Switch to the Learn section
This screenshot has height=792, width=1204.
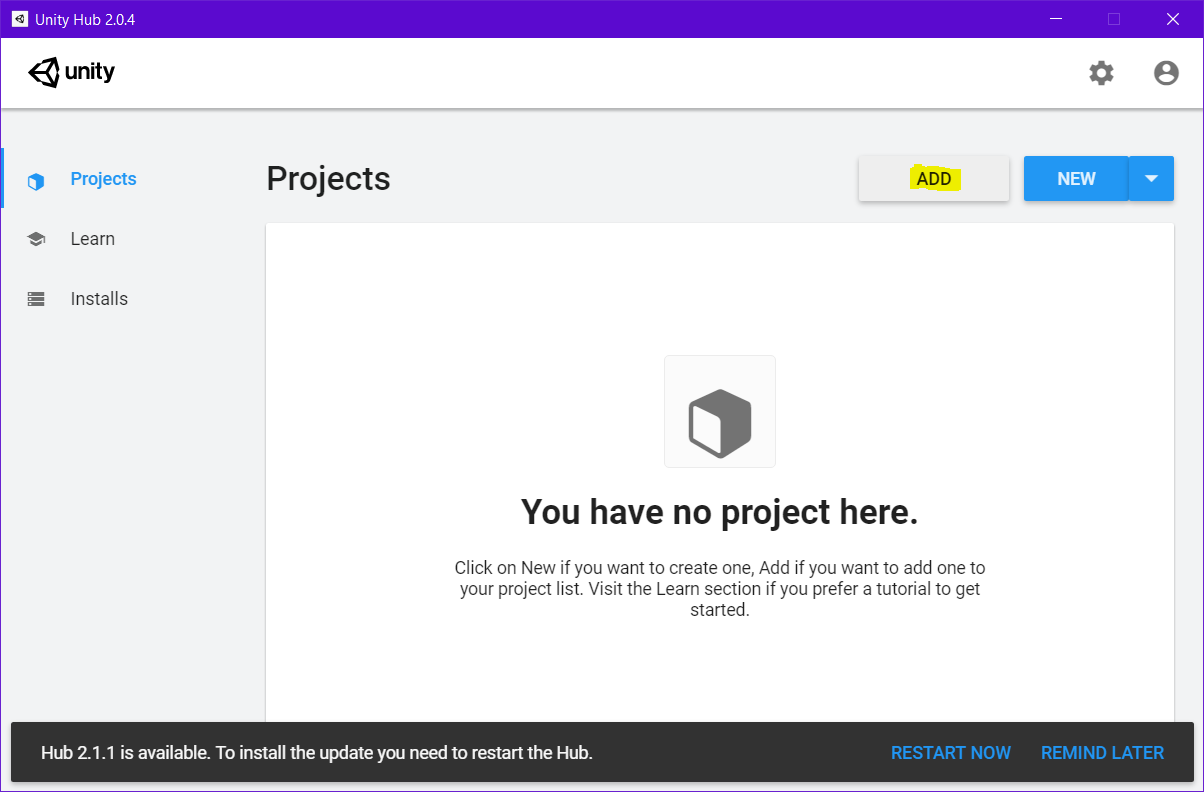pos(93,238)
